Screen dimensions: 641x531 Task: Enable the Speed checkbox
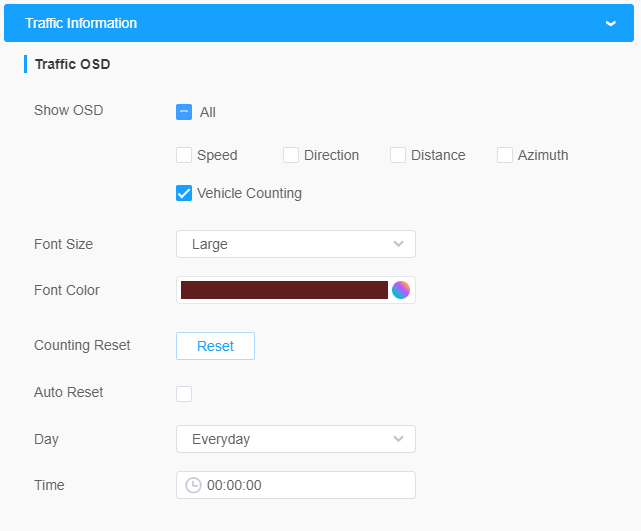(x=184, y=155)
